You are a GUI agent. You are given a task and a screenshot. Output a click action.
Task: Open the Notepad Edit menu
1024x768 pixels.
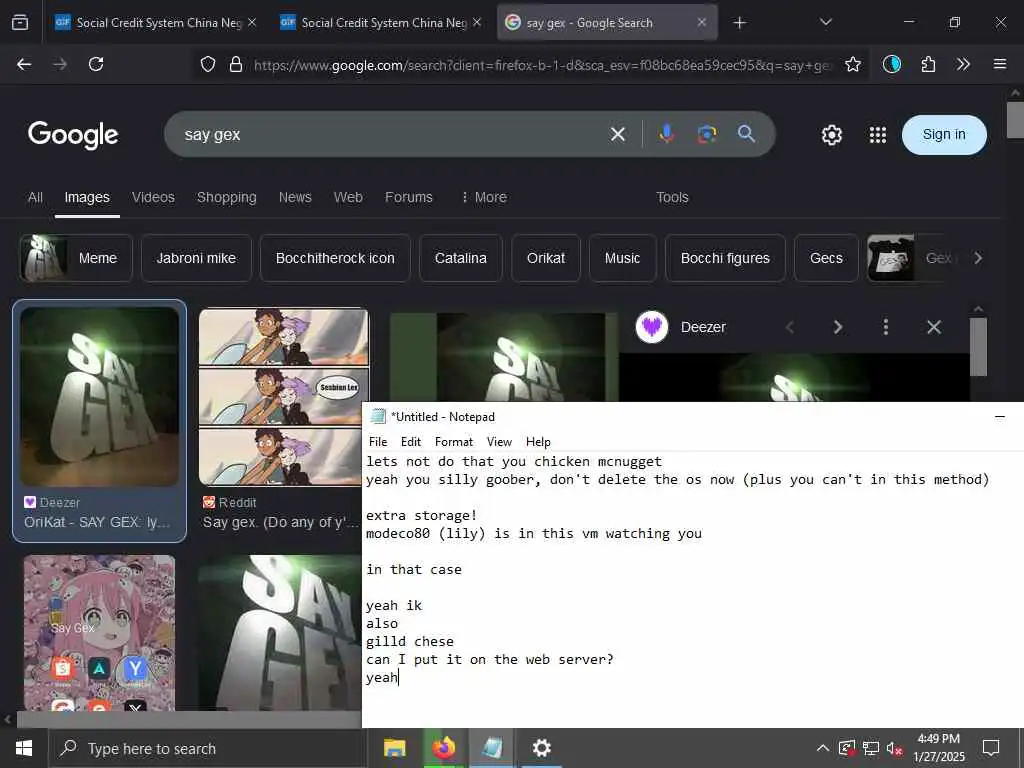[410, 442]
